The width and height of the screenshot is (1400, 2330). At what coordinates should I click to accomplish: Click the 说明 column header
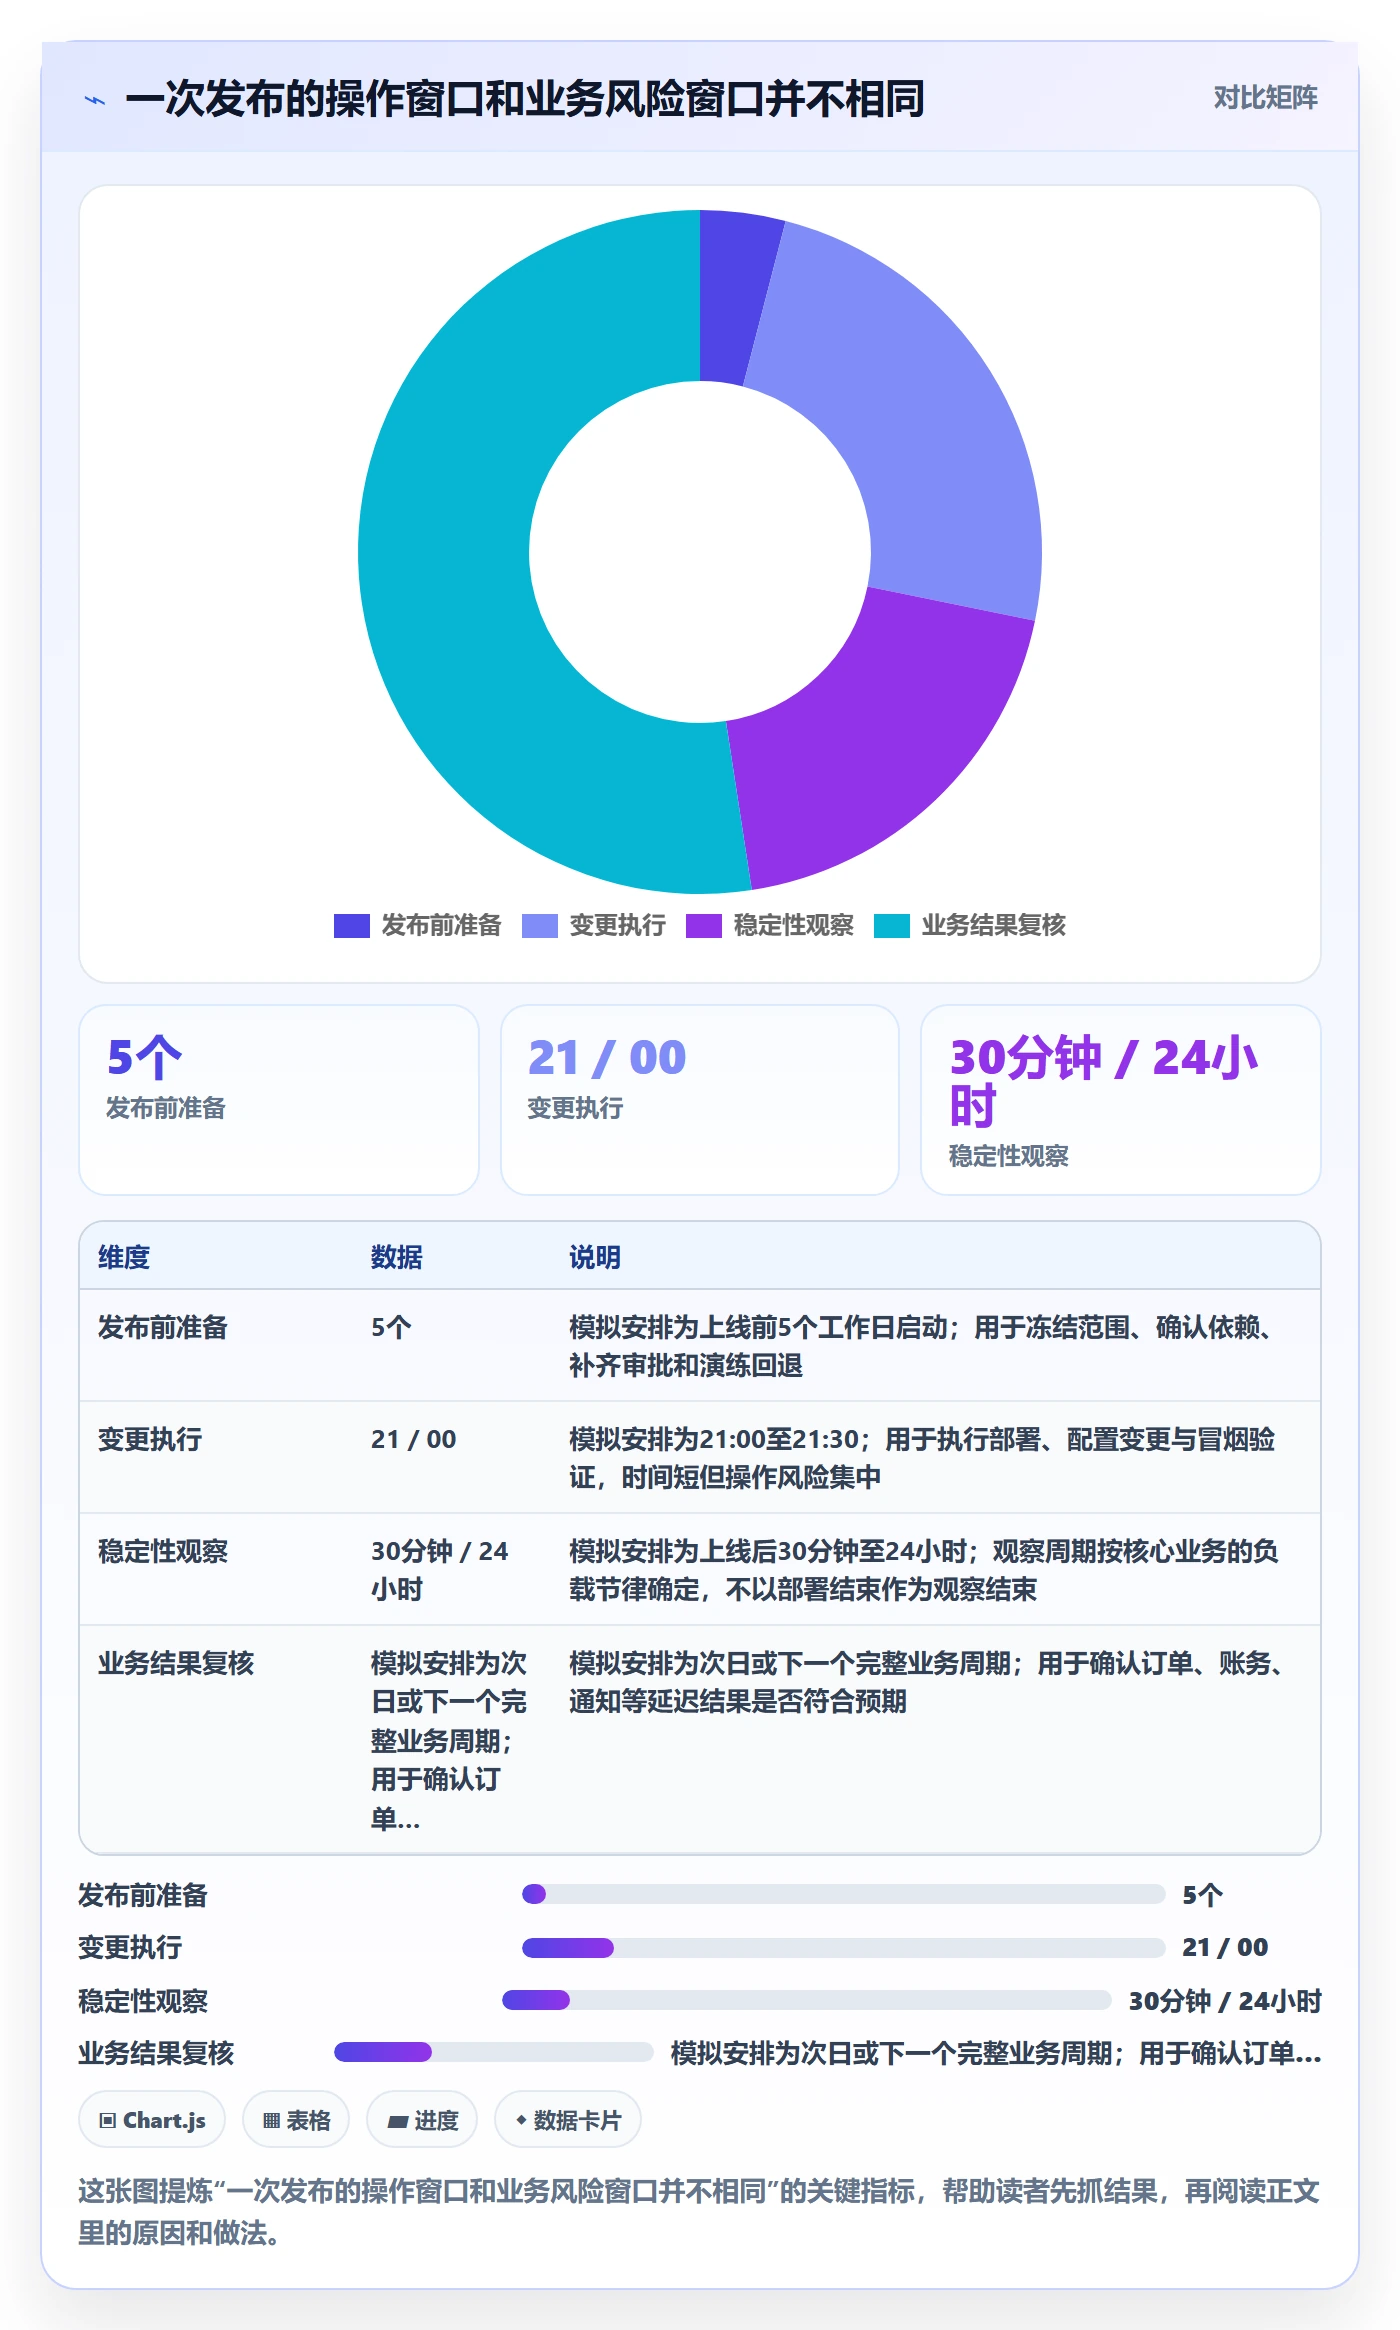point(595,1257)
